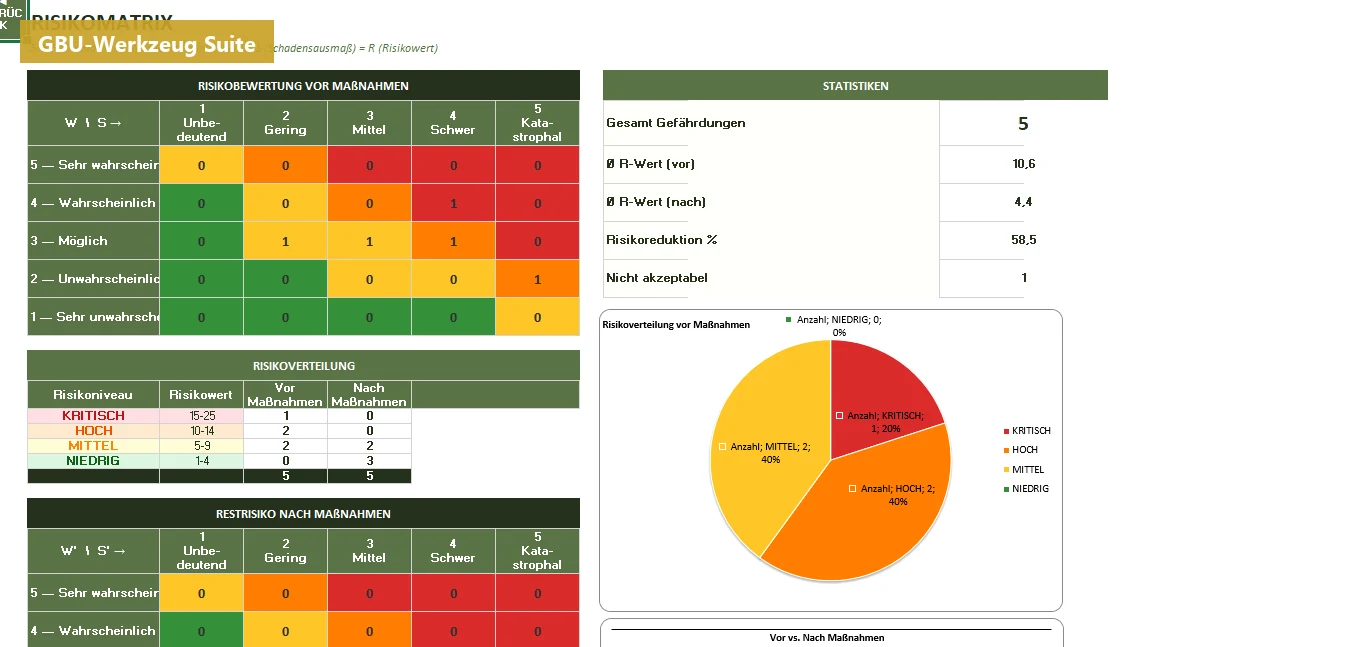The height and width of the screenshot is (647, 1353).
Task: Select the HOCH cell in the Risikoniveau column
Action: [x=93, y=431]
